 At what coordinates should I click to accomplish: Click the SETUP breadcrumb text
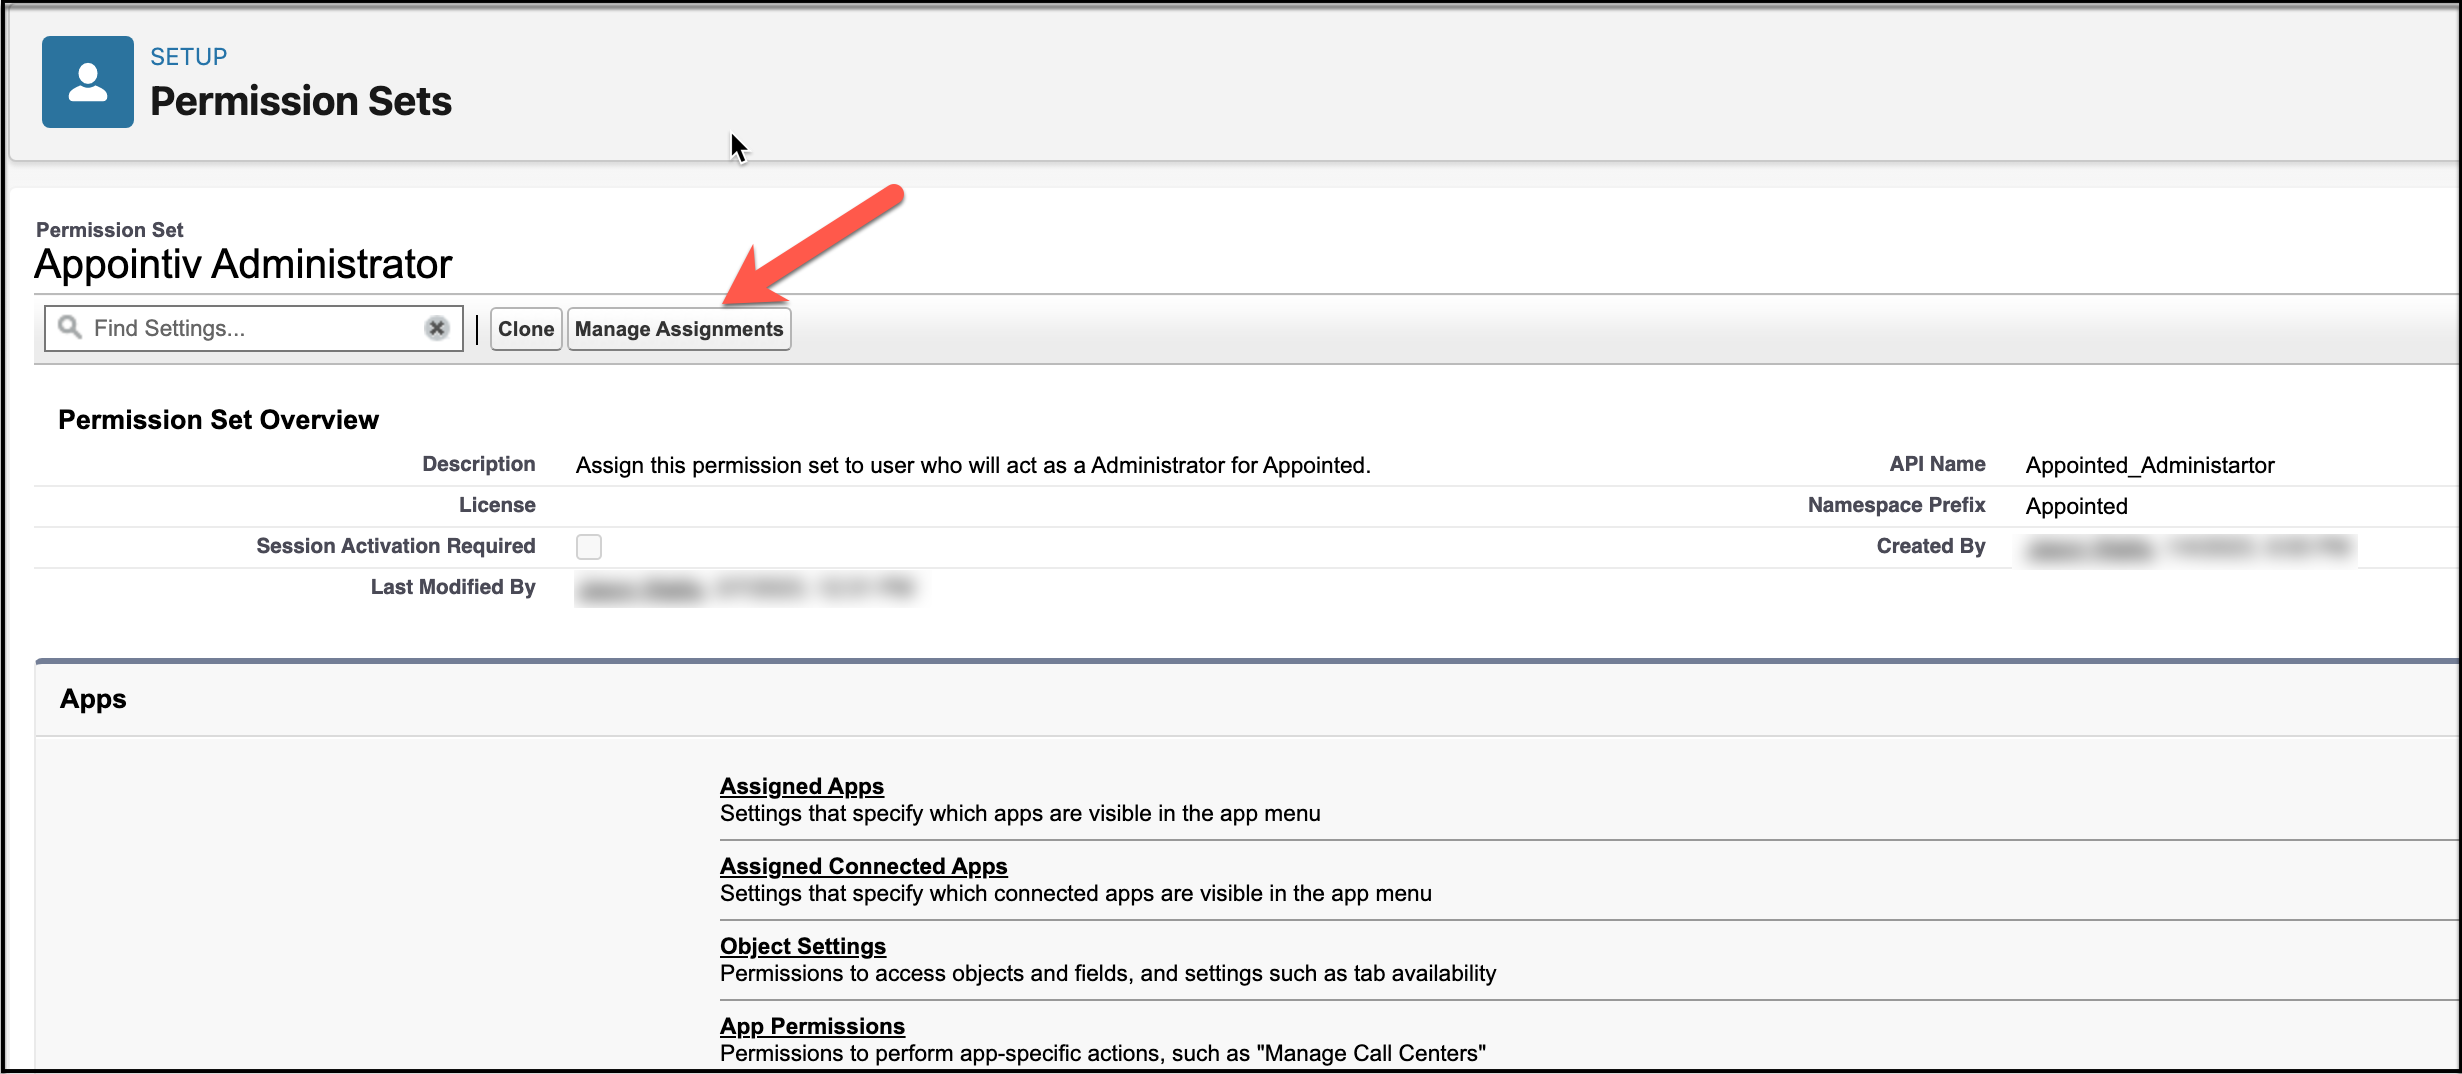click(188, 57)
